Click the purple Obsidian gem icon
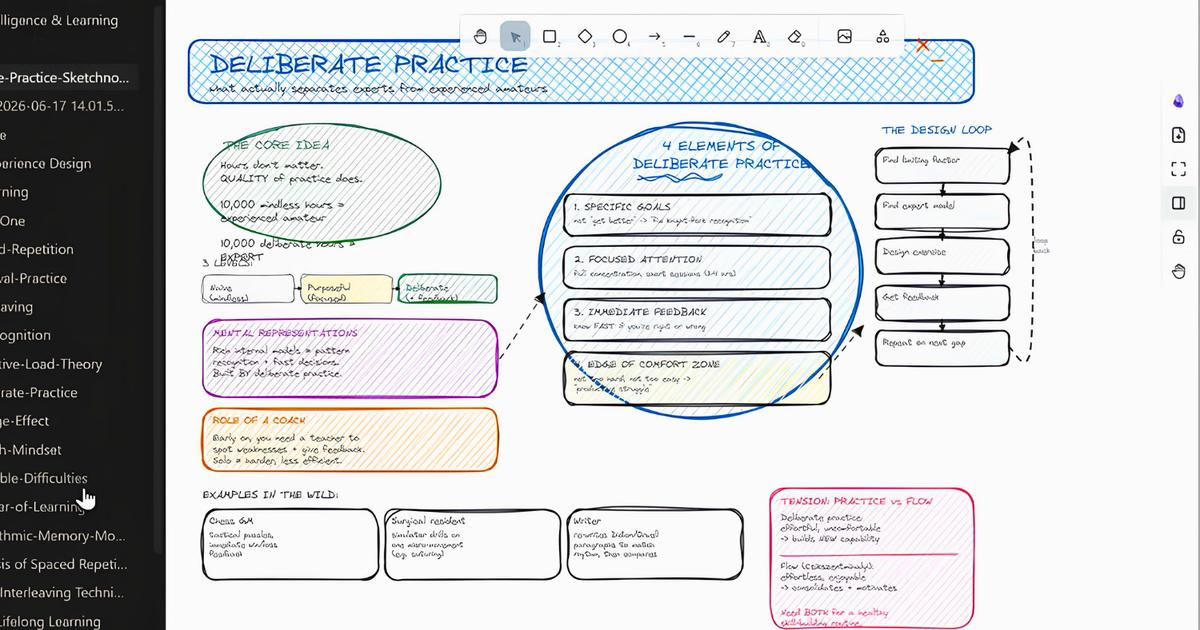Screen dimensions: 1200x630 [1178, 100]
